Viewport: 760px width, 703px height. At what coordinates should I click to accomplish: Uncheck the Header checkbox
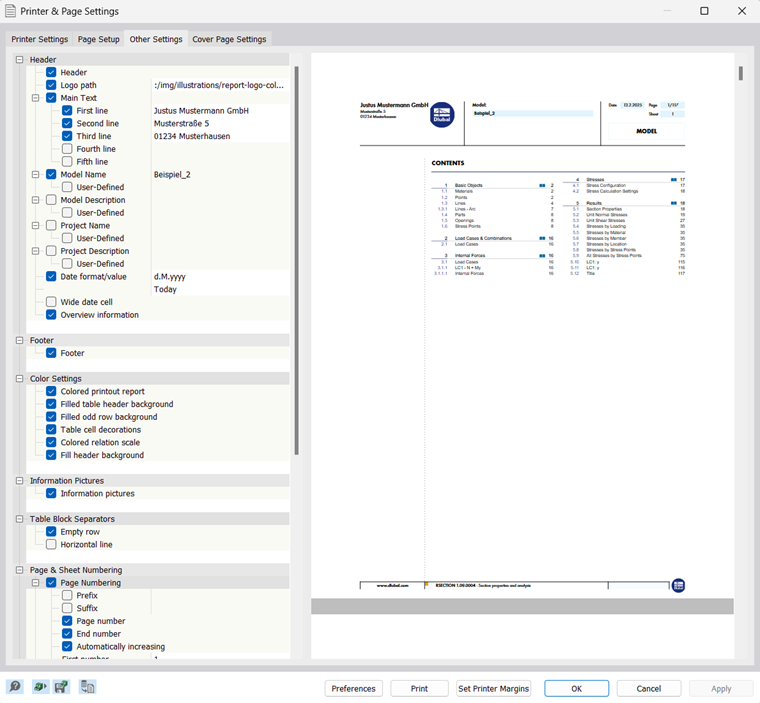click(x=51, y=72)
